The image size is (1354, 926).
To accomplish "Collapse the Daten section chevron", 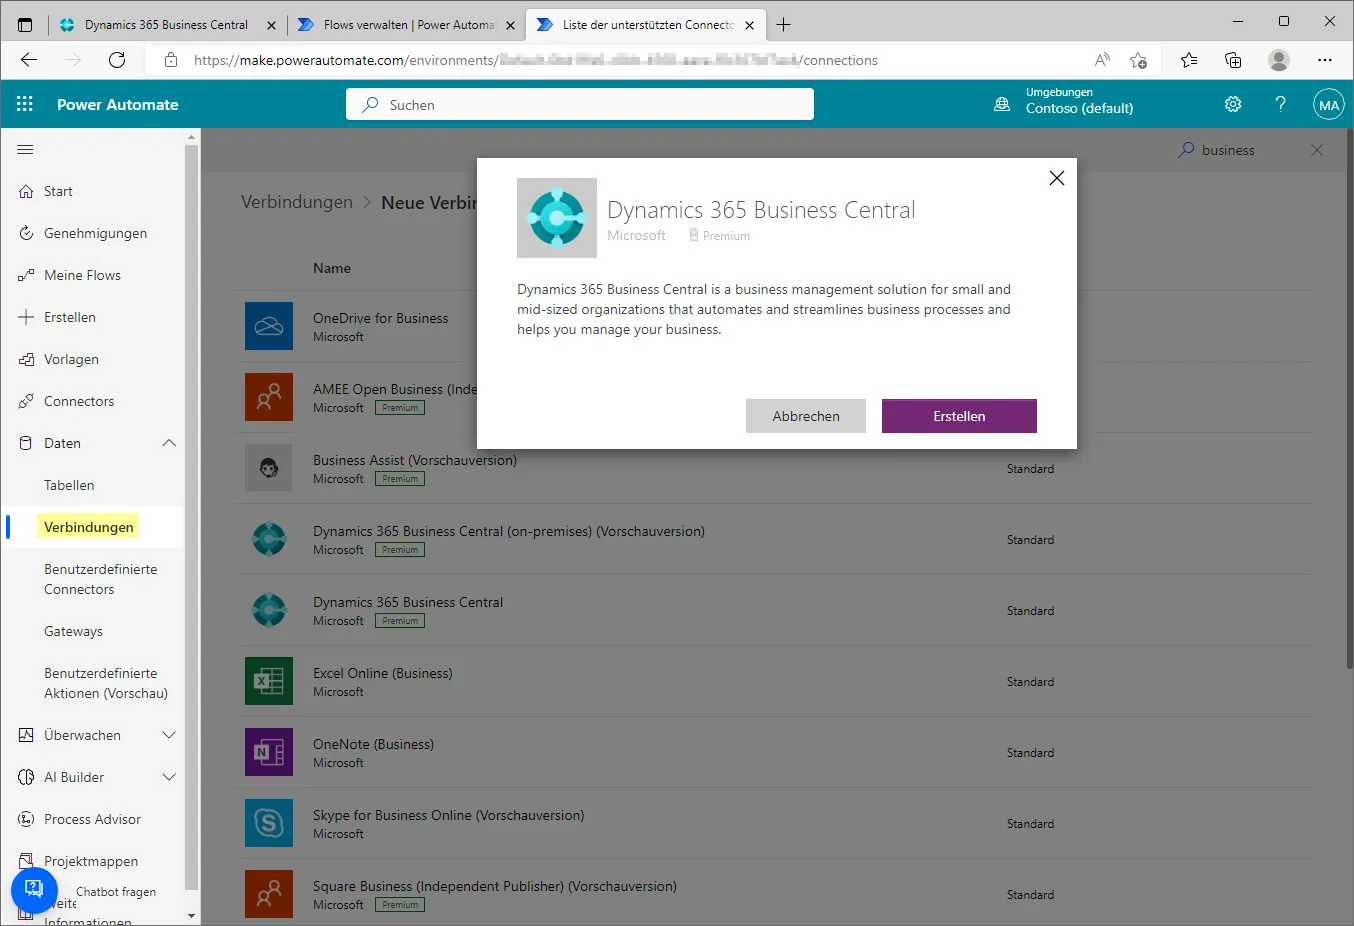I will tap(169, 443).
